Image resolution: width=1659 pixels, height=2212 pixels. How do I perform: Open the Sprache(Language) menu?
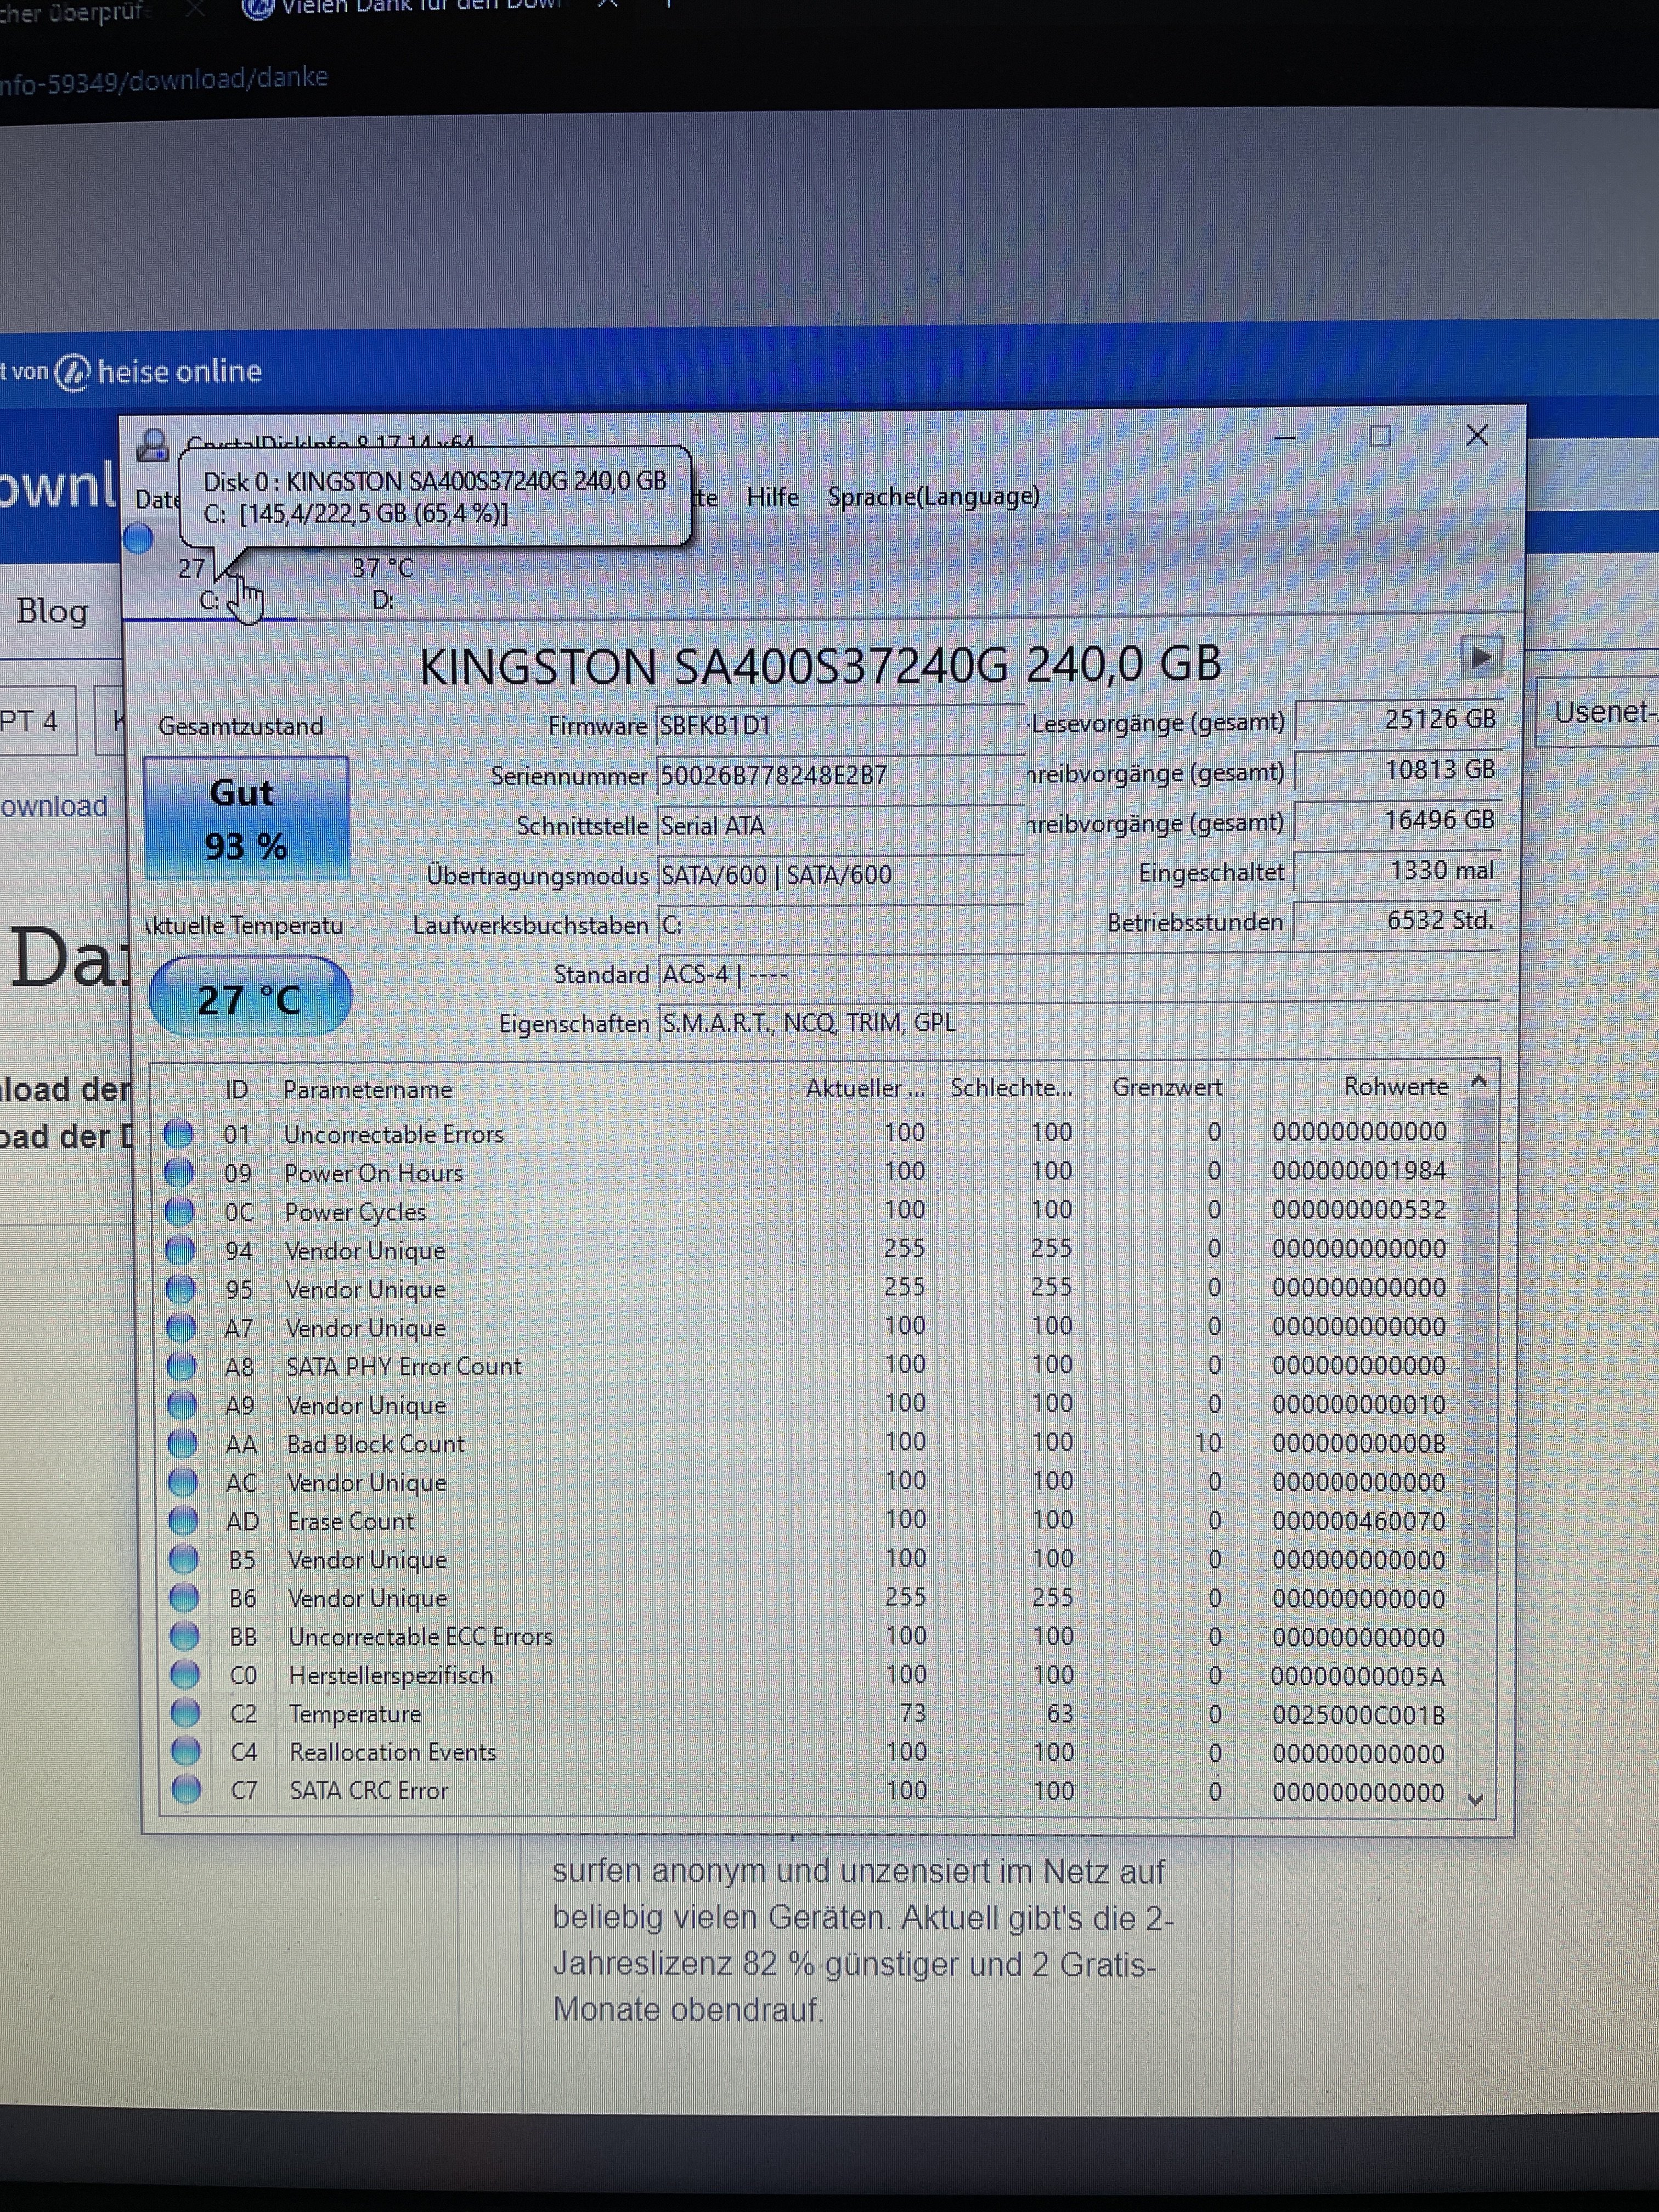(932, 496)
